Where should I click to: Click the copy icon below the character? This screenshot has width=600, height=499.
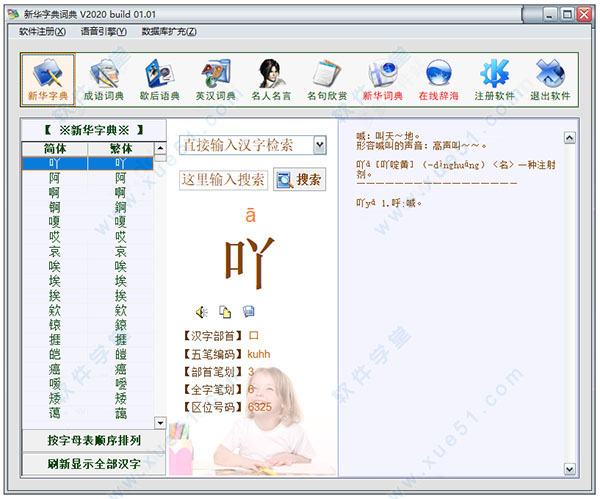[x=225, y=312]
